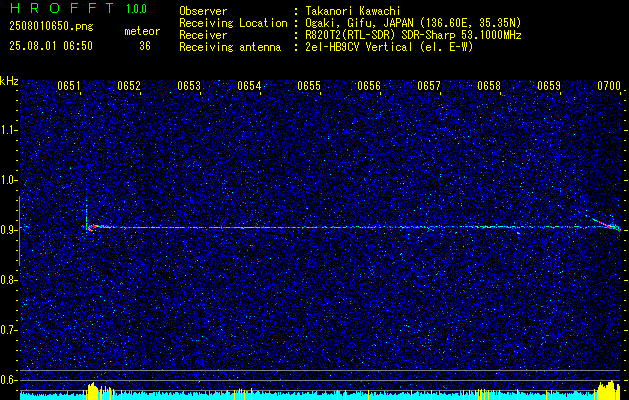Click the 0651 time marker
The width and height of the screenshot is (629, 400).
tap(69, 85)
